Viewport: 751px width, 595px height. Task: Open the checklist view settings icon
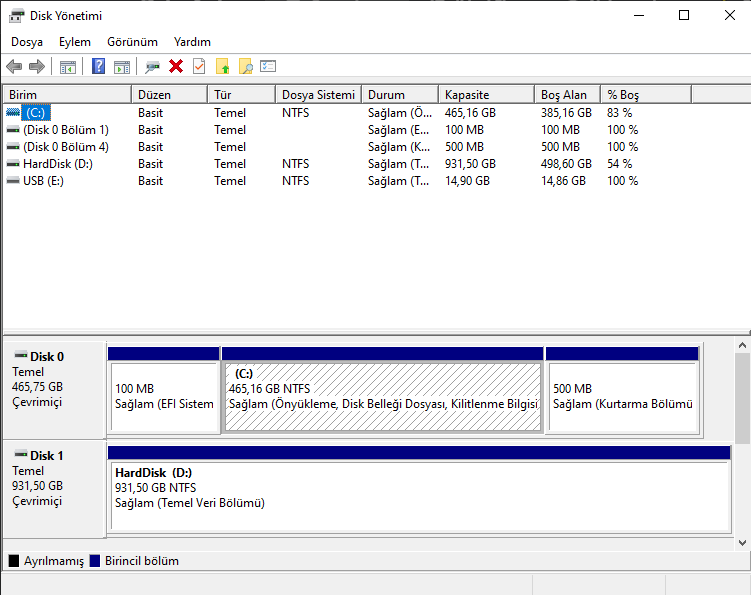pos(268,66)
